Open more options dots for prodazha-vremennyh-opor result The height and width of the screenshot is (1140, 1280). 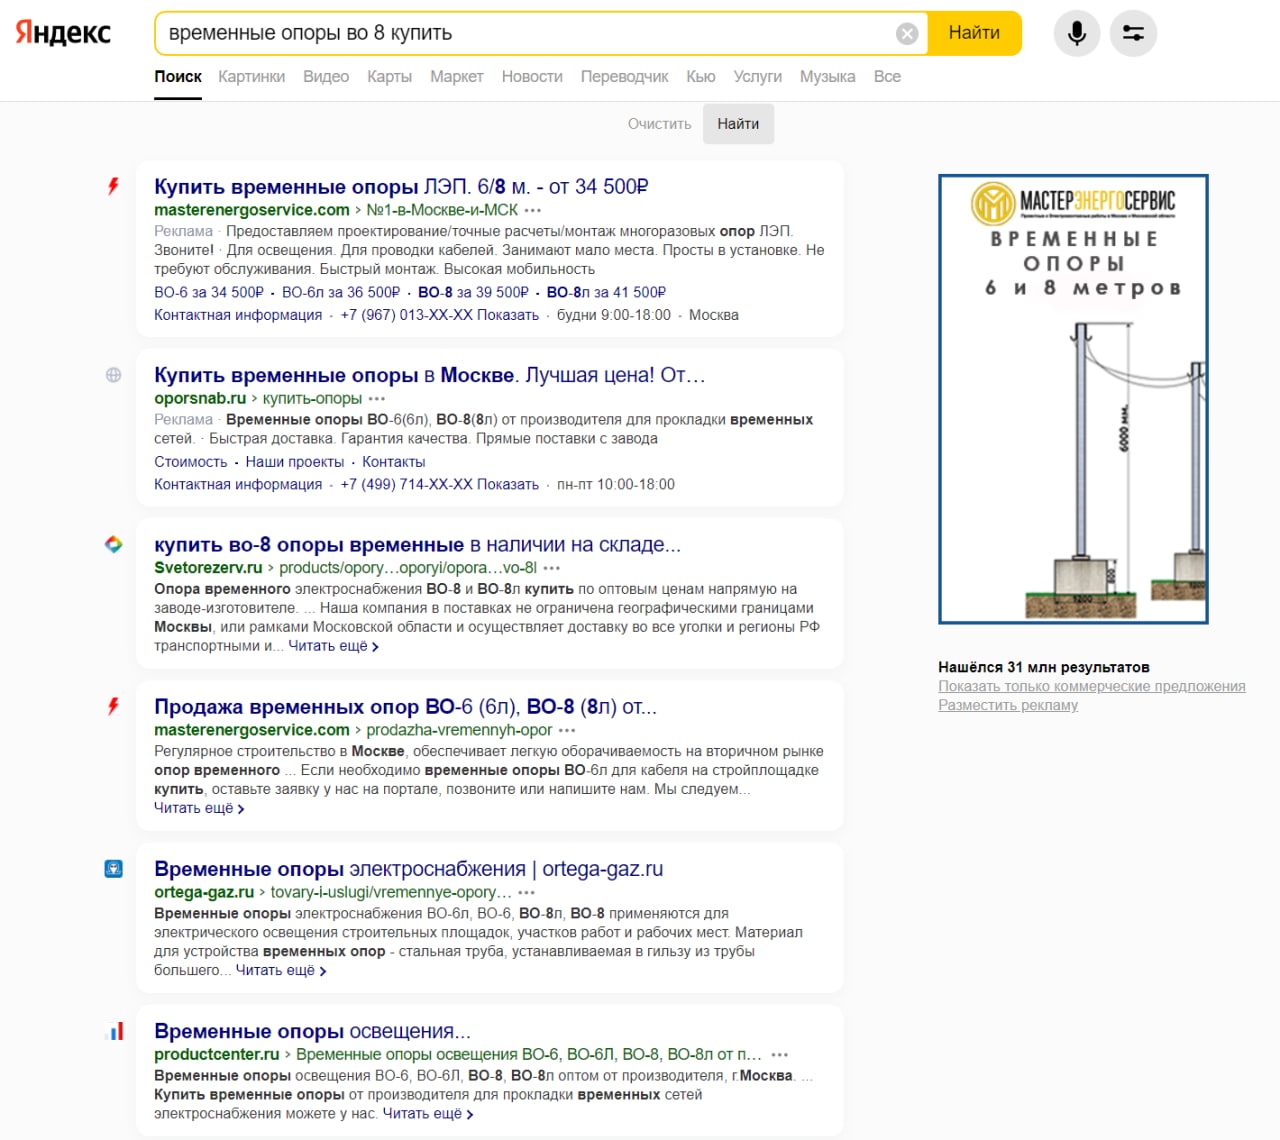click(567, 730)
